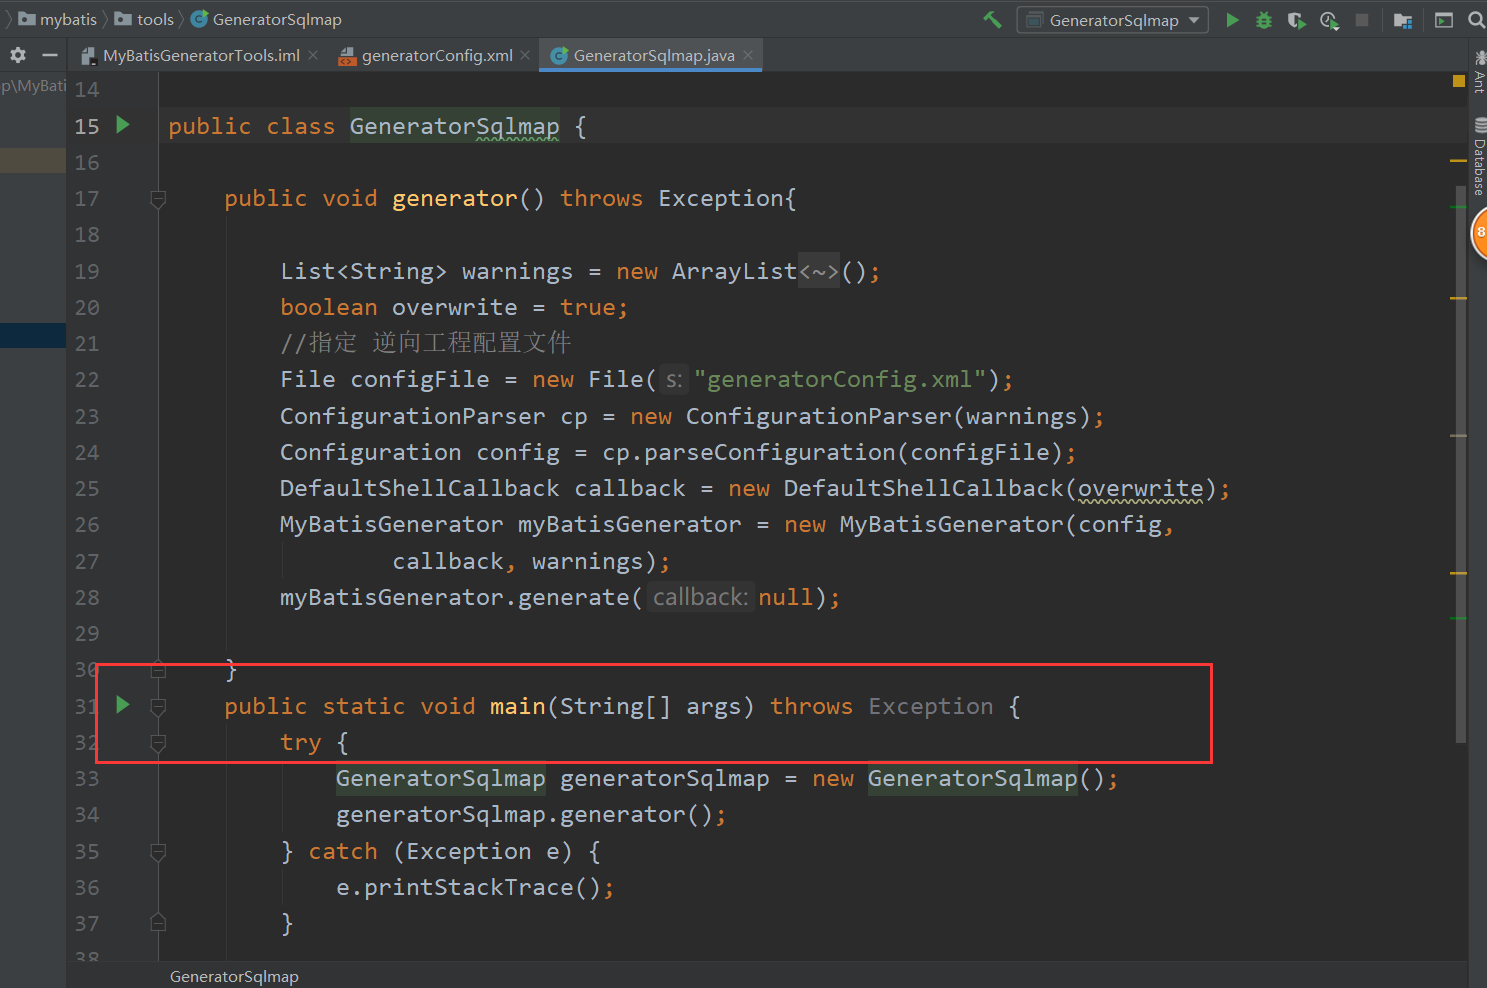Click the first warning stripe mark below status square
This screenshot has width=1487, height=988.
tap(1458, 160)
